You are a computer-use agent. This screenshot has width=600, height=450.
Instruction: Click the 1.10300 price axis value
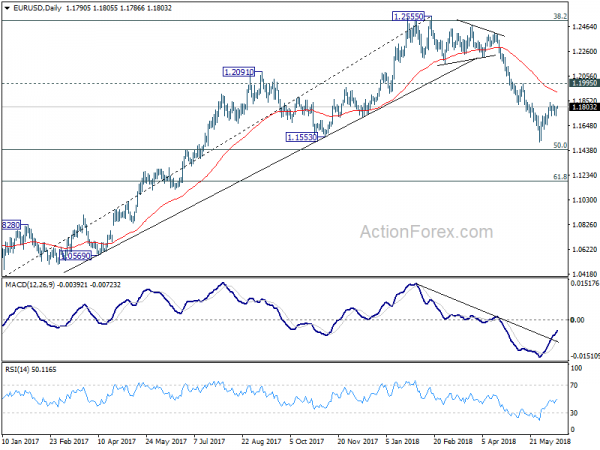584,200
